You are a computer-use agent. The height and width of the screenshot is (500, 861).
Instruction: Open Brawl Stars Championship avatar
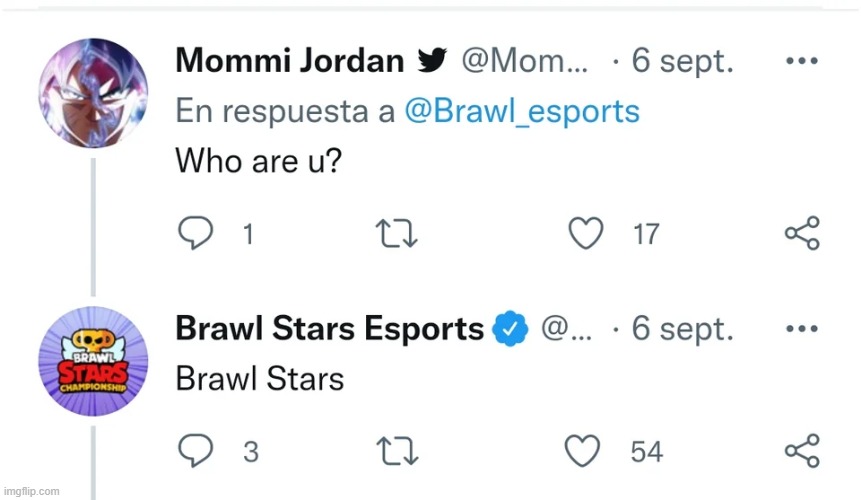point(93,361)
